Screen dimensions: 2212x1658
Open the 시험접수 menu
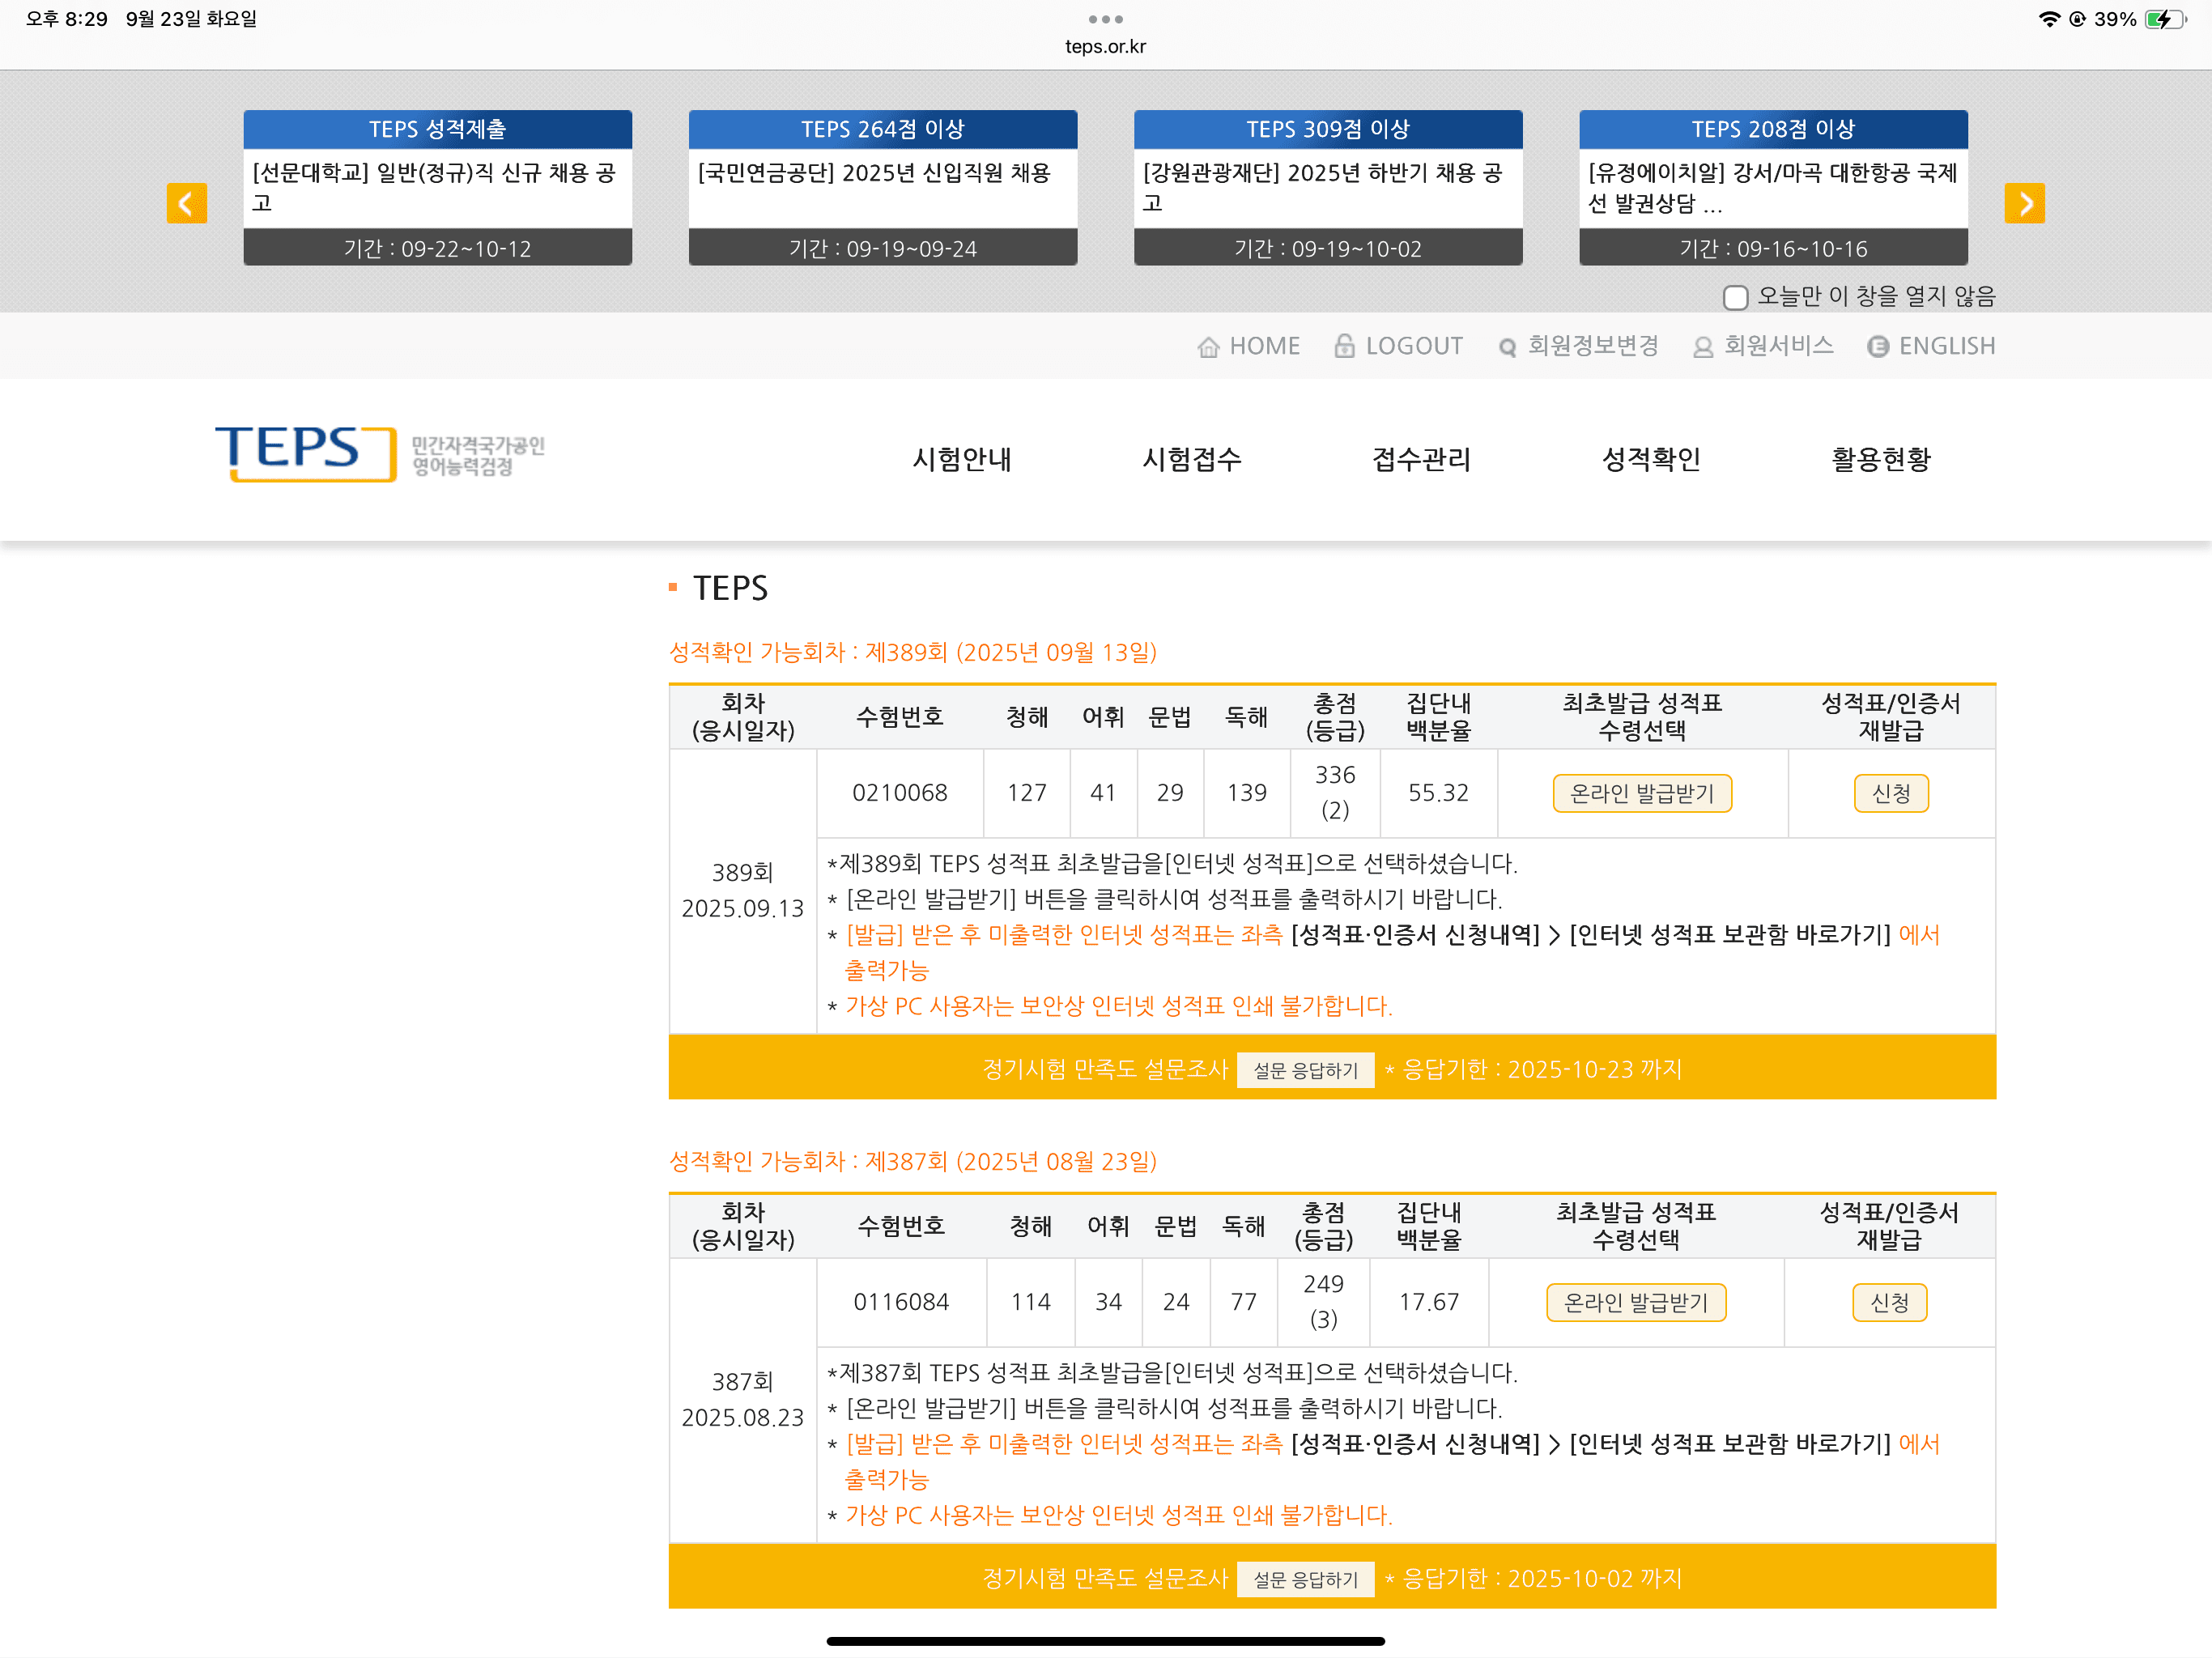coord(1192,459)
